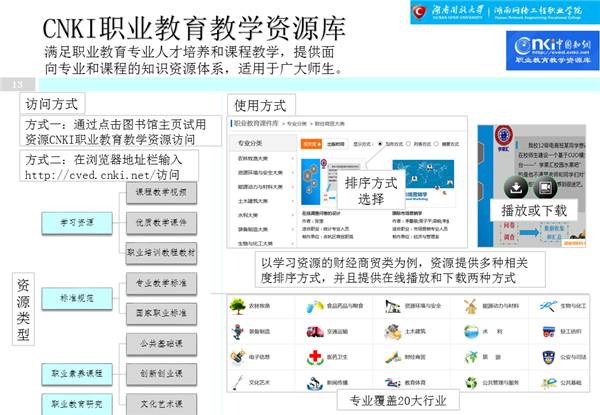
Task: Click the currently selected display mode radio
Action: pos(380,144)
